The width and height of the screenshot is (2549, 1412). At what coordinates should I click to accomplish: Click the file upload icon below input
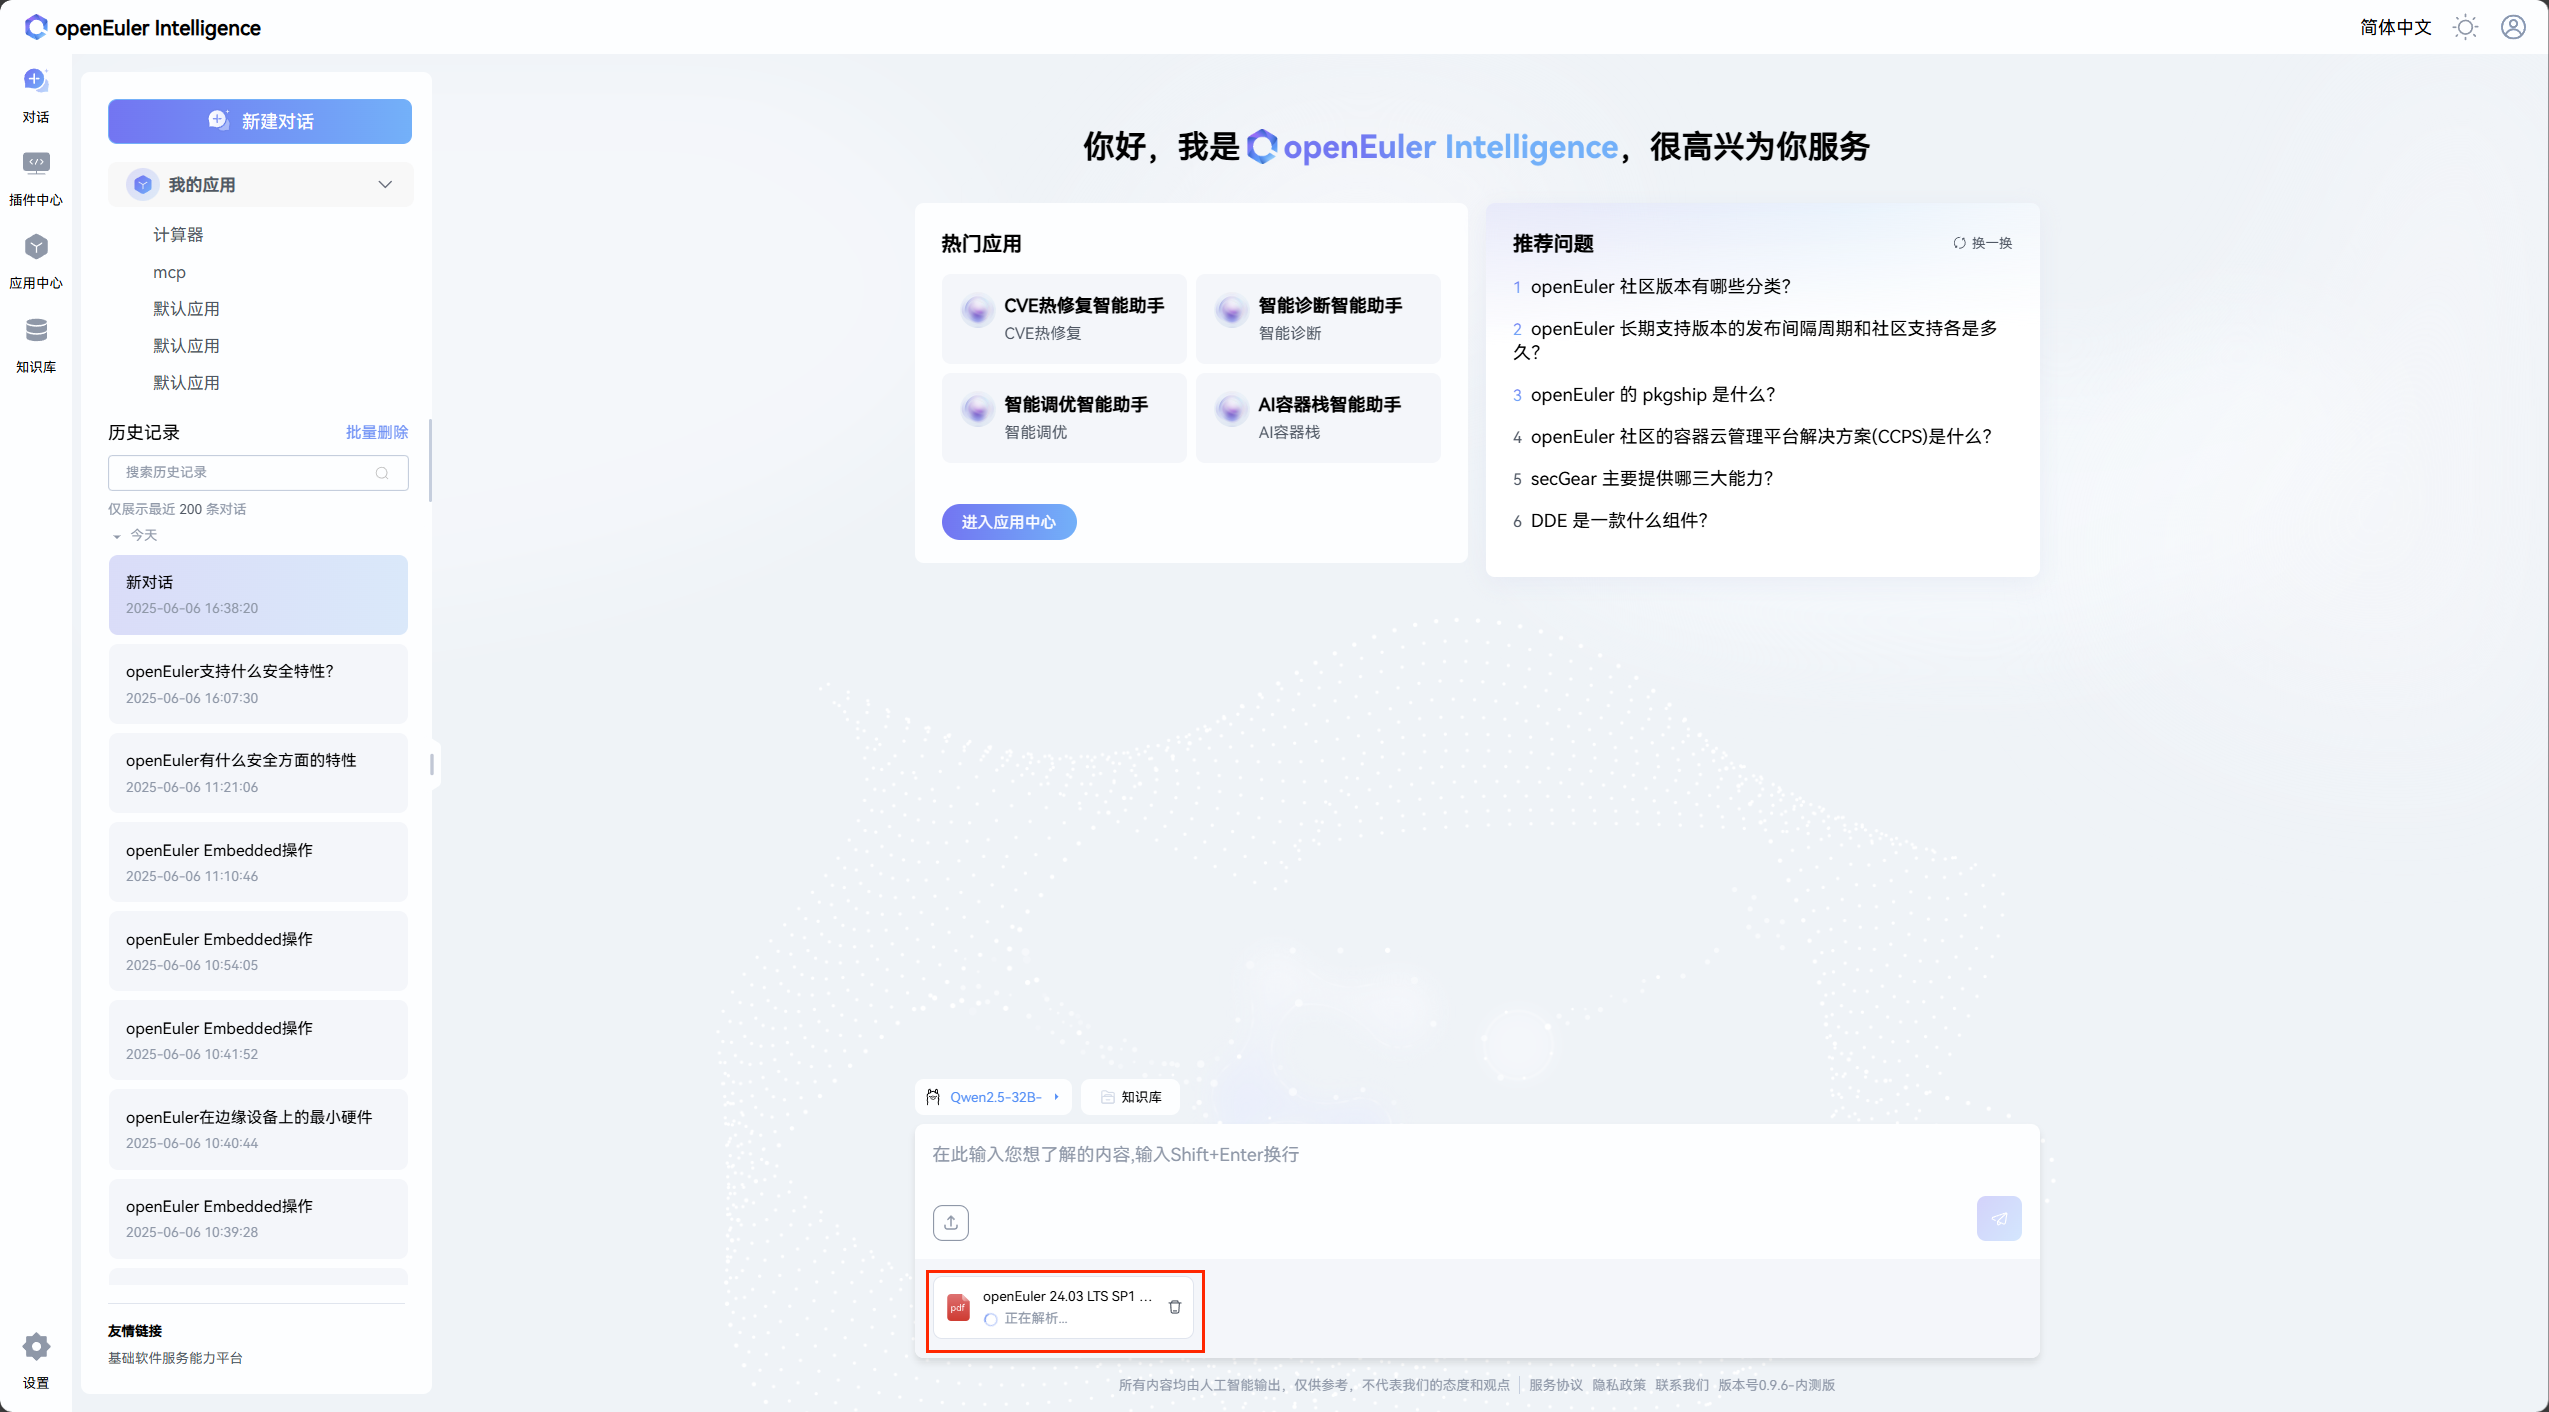pyautogui.click(x=950, y=1222)
